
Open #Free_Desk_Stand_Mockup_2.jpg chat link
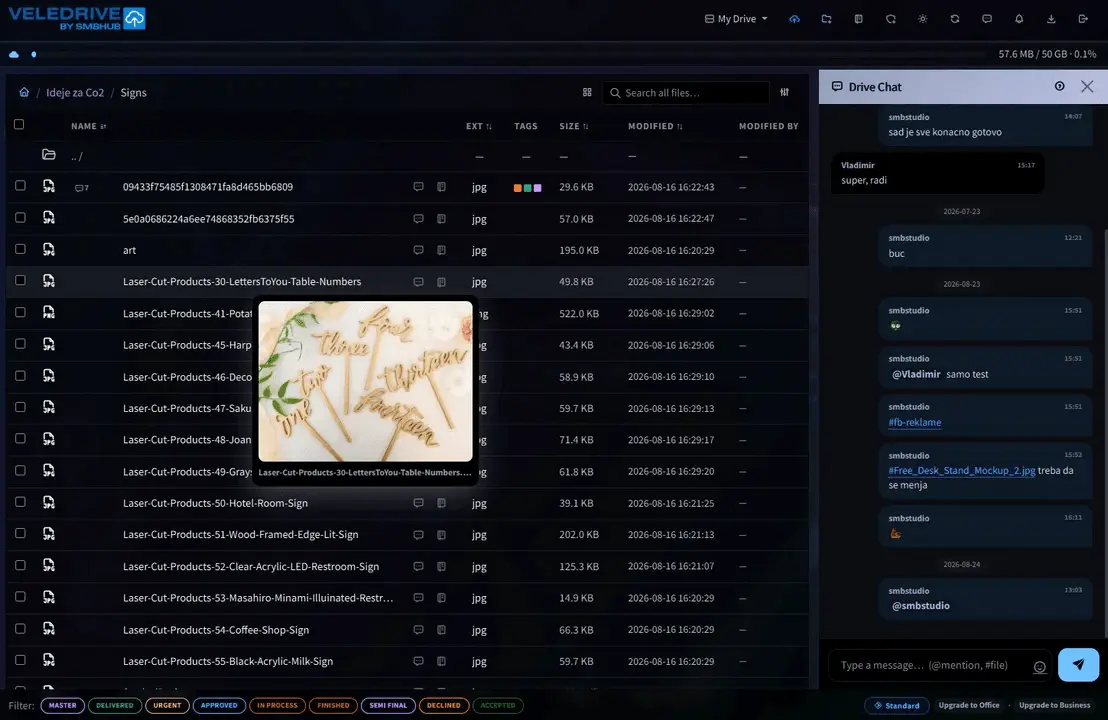click(x=962, y=471)
